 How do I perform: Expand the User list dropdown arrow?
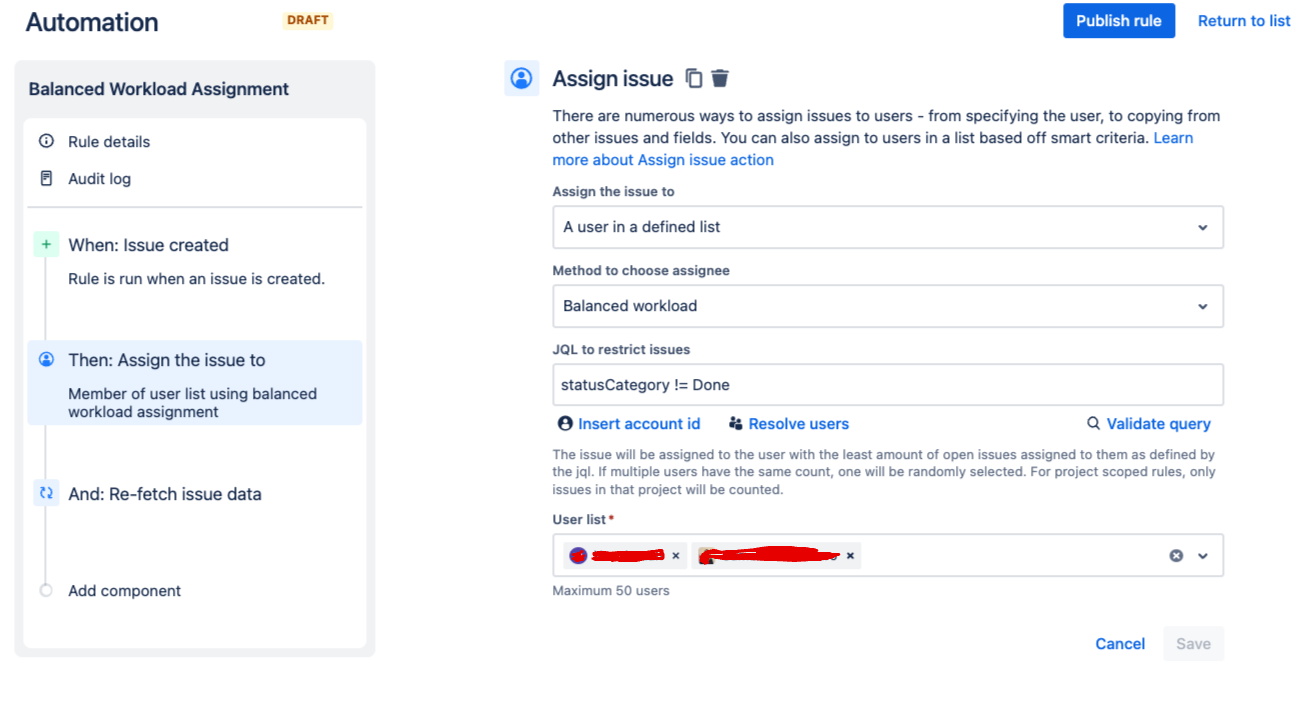(x=1203, y=556)
